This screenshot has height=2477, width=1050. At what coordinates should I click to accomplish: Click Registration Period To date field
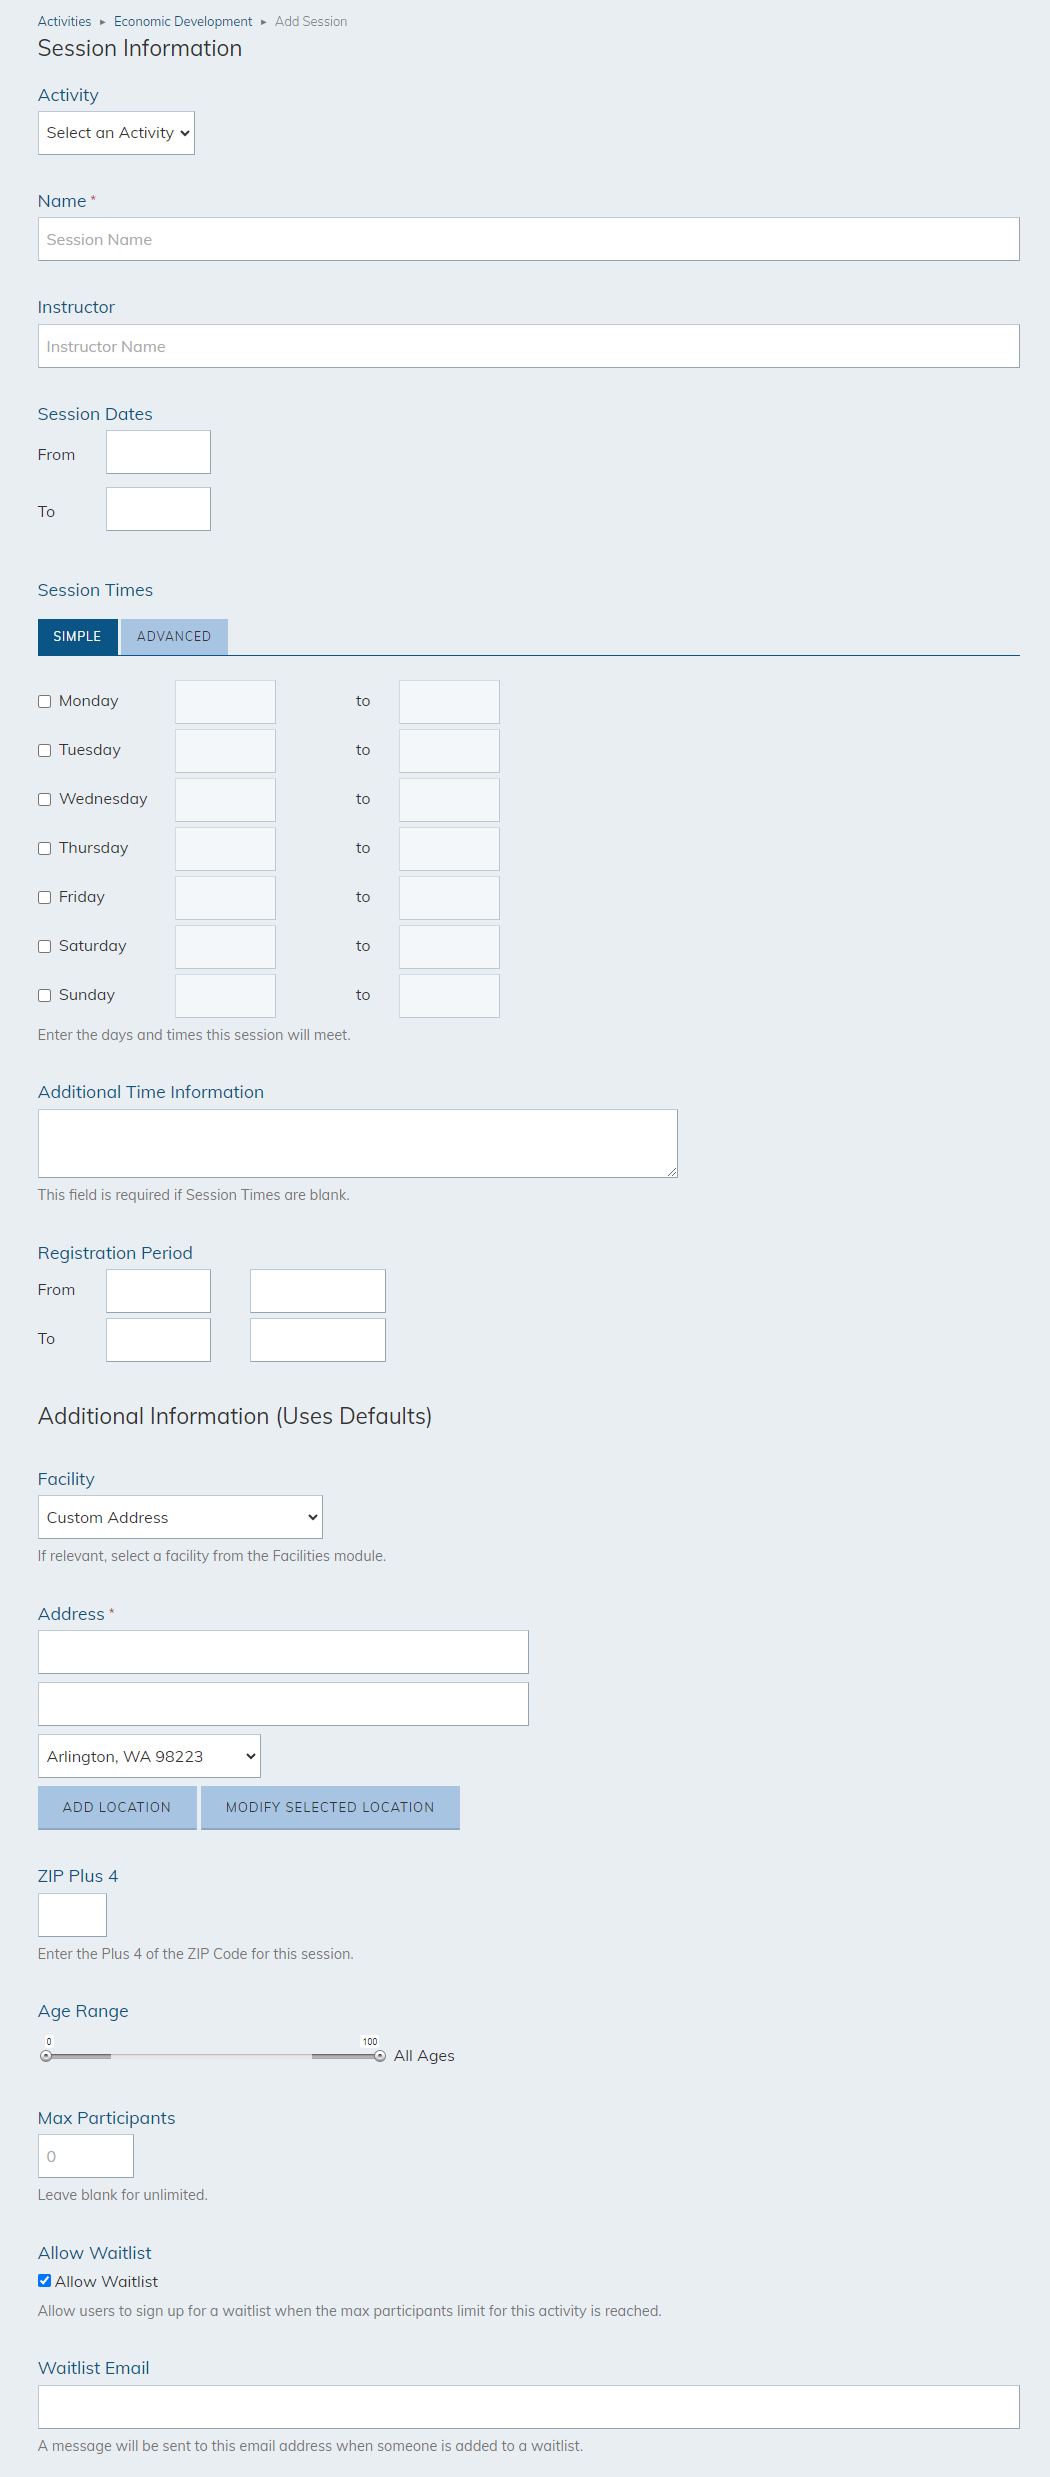(158, 1340)
